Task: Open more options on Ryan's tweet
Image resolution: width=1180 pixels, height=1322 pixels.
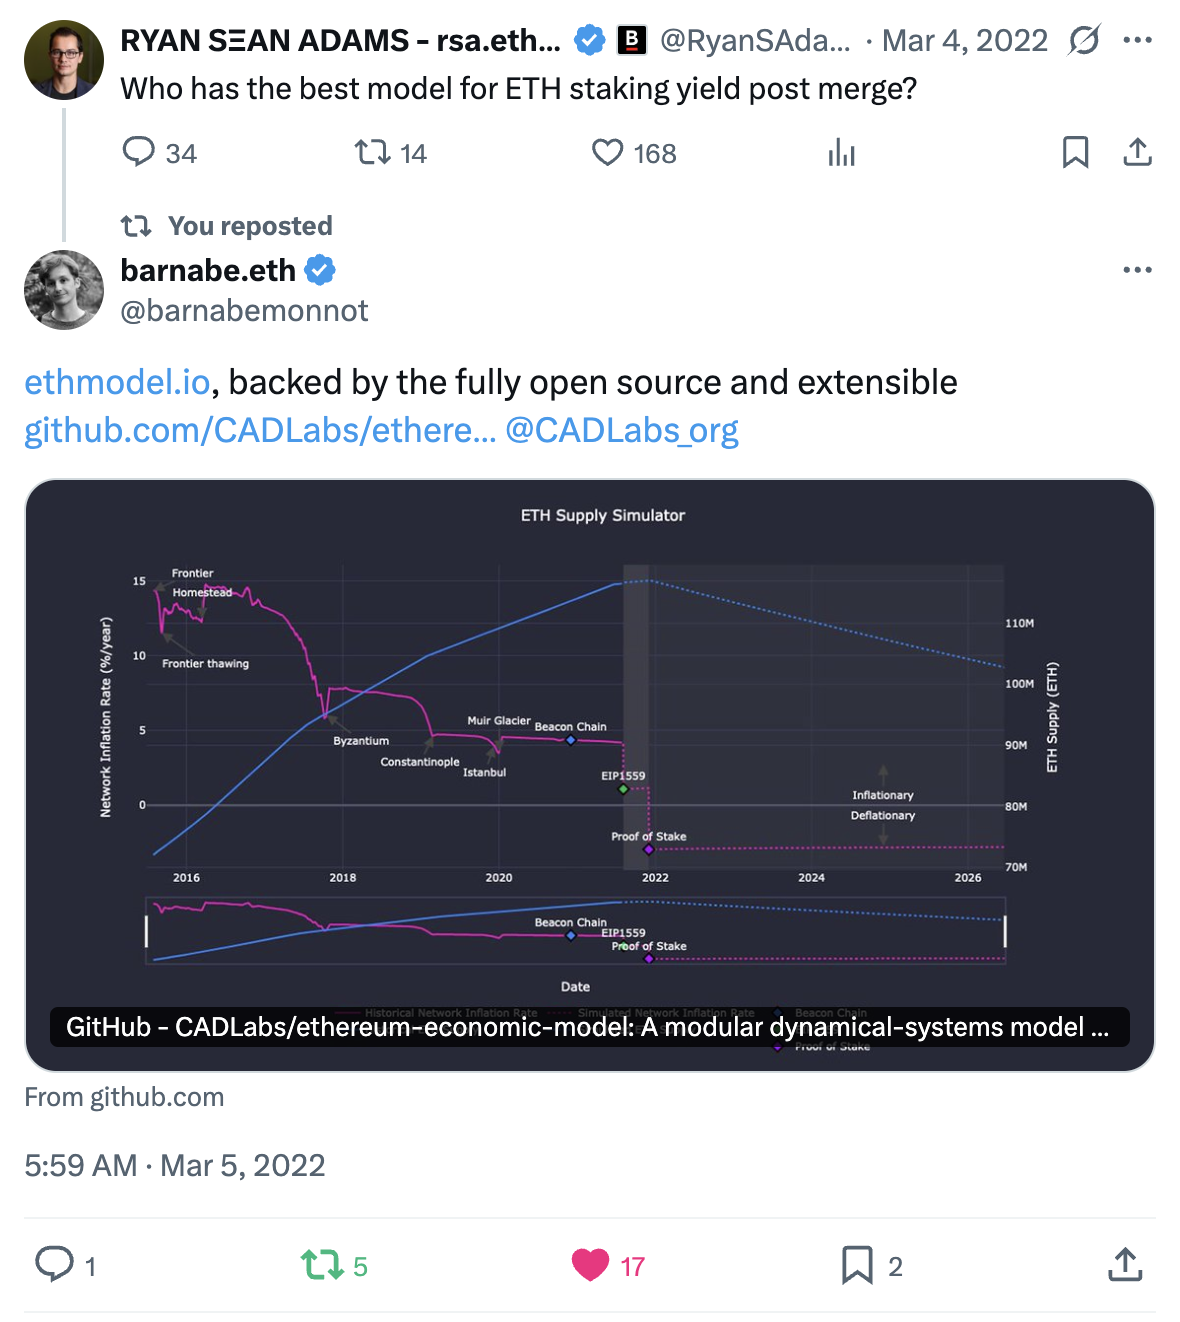Action: 1137,41
